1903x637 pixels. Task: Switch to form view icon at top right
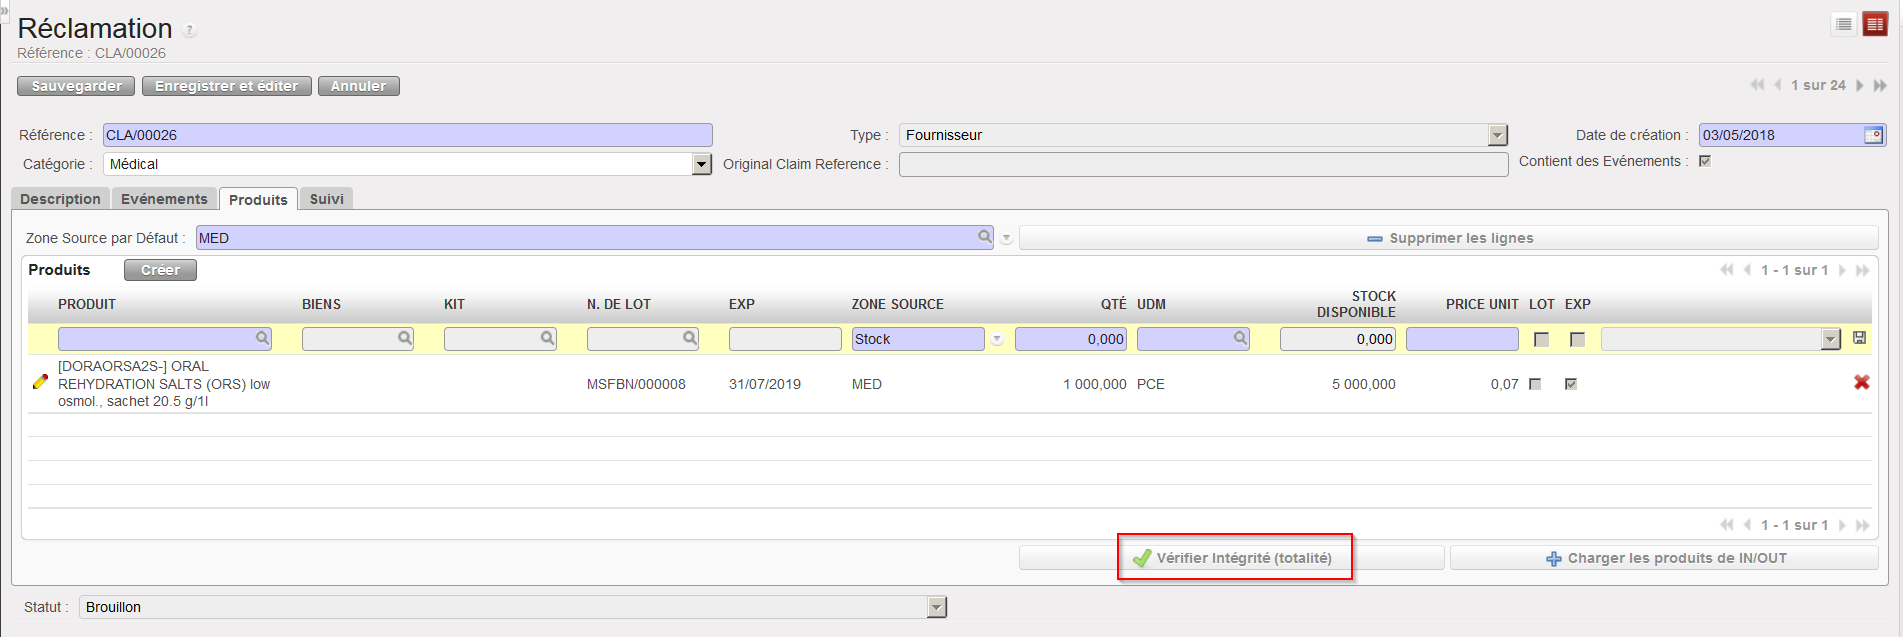[x=1874, y=25]
